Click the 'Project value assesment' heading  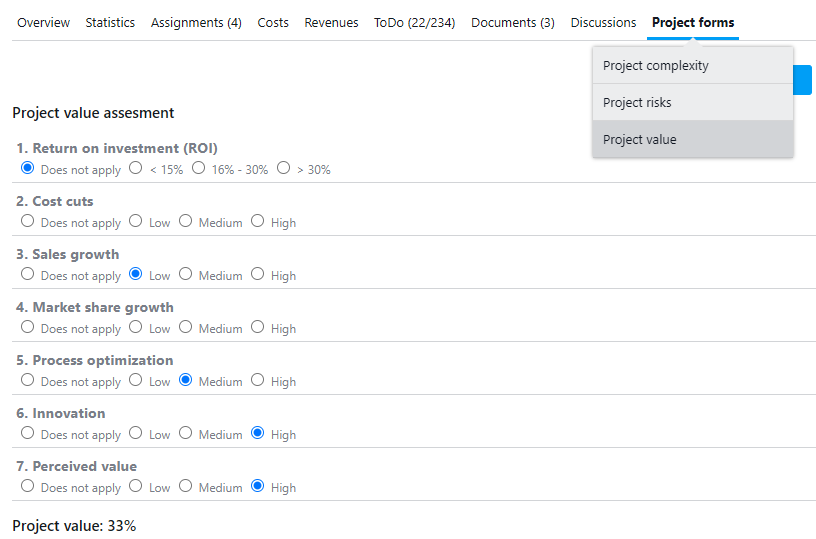click(x=93, y=113)
